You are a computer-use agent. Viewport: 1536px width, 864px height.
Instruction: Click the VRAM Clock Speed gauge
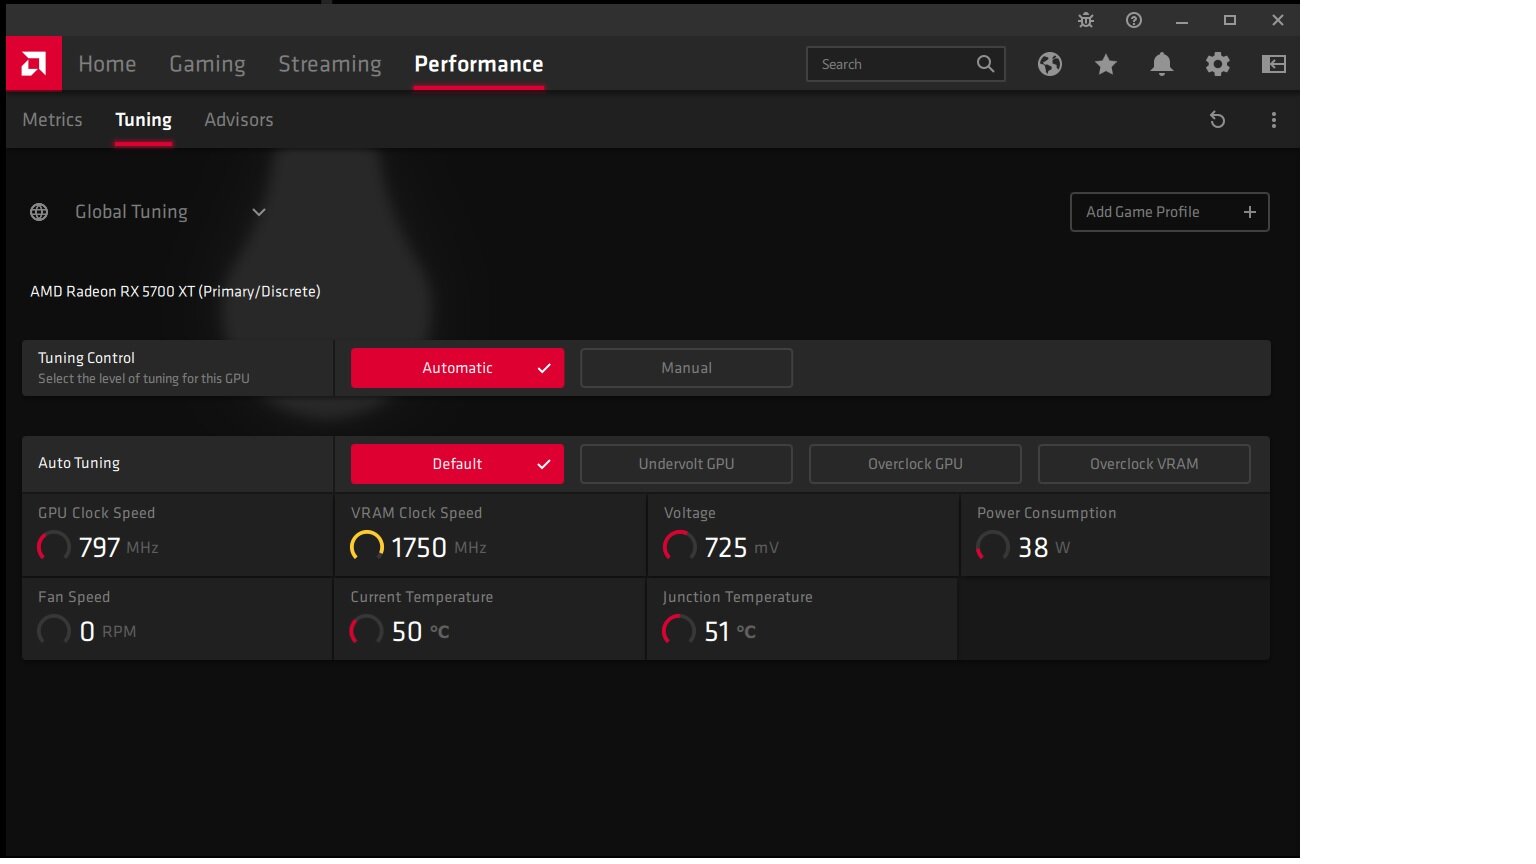pyautogui.click(x=367, y=546)
